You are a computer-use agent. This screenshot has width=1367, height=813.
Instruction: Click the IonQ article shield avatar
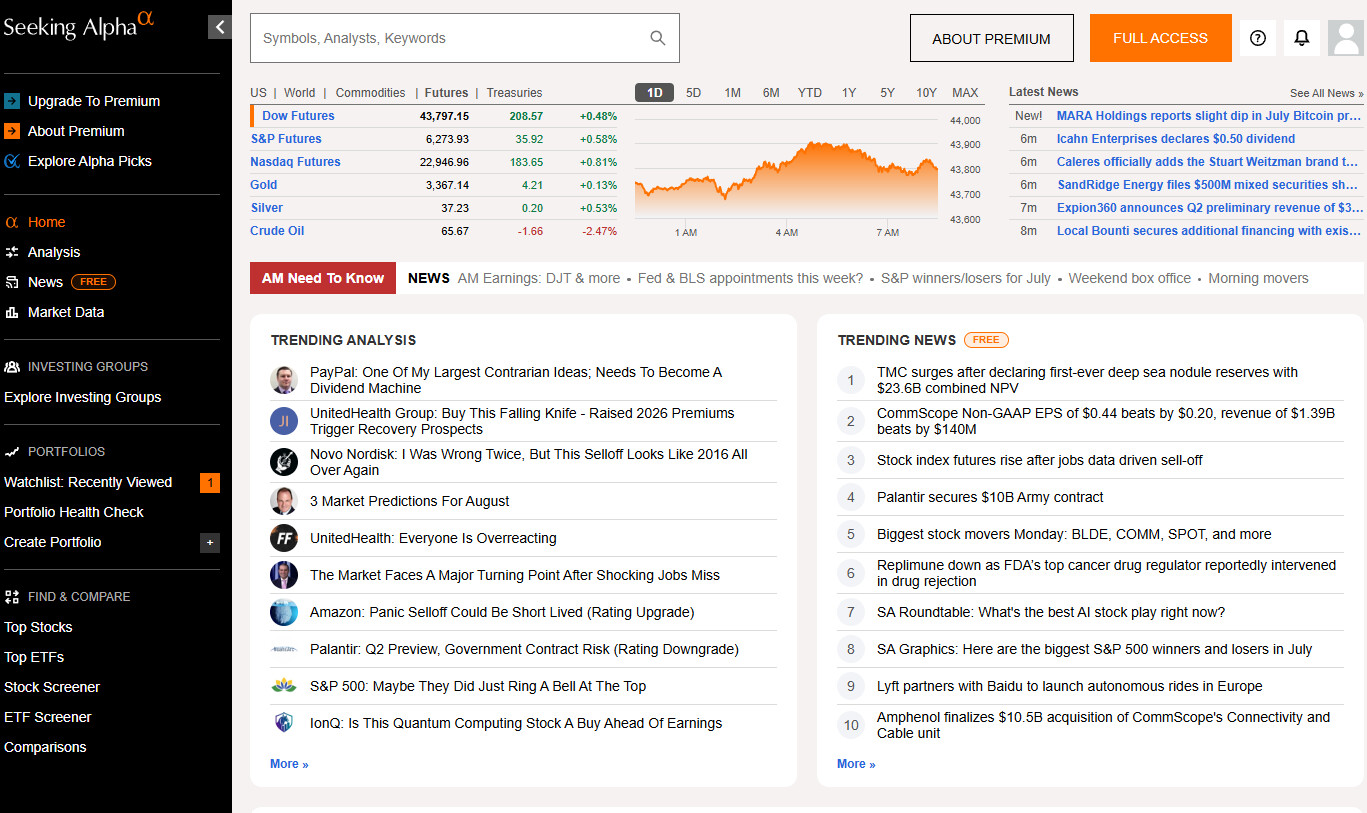284,723
